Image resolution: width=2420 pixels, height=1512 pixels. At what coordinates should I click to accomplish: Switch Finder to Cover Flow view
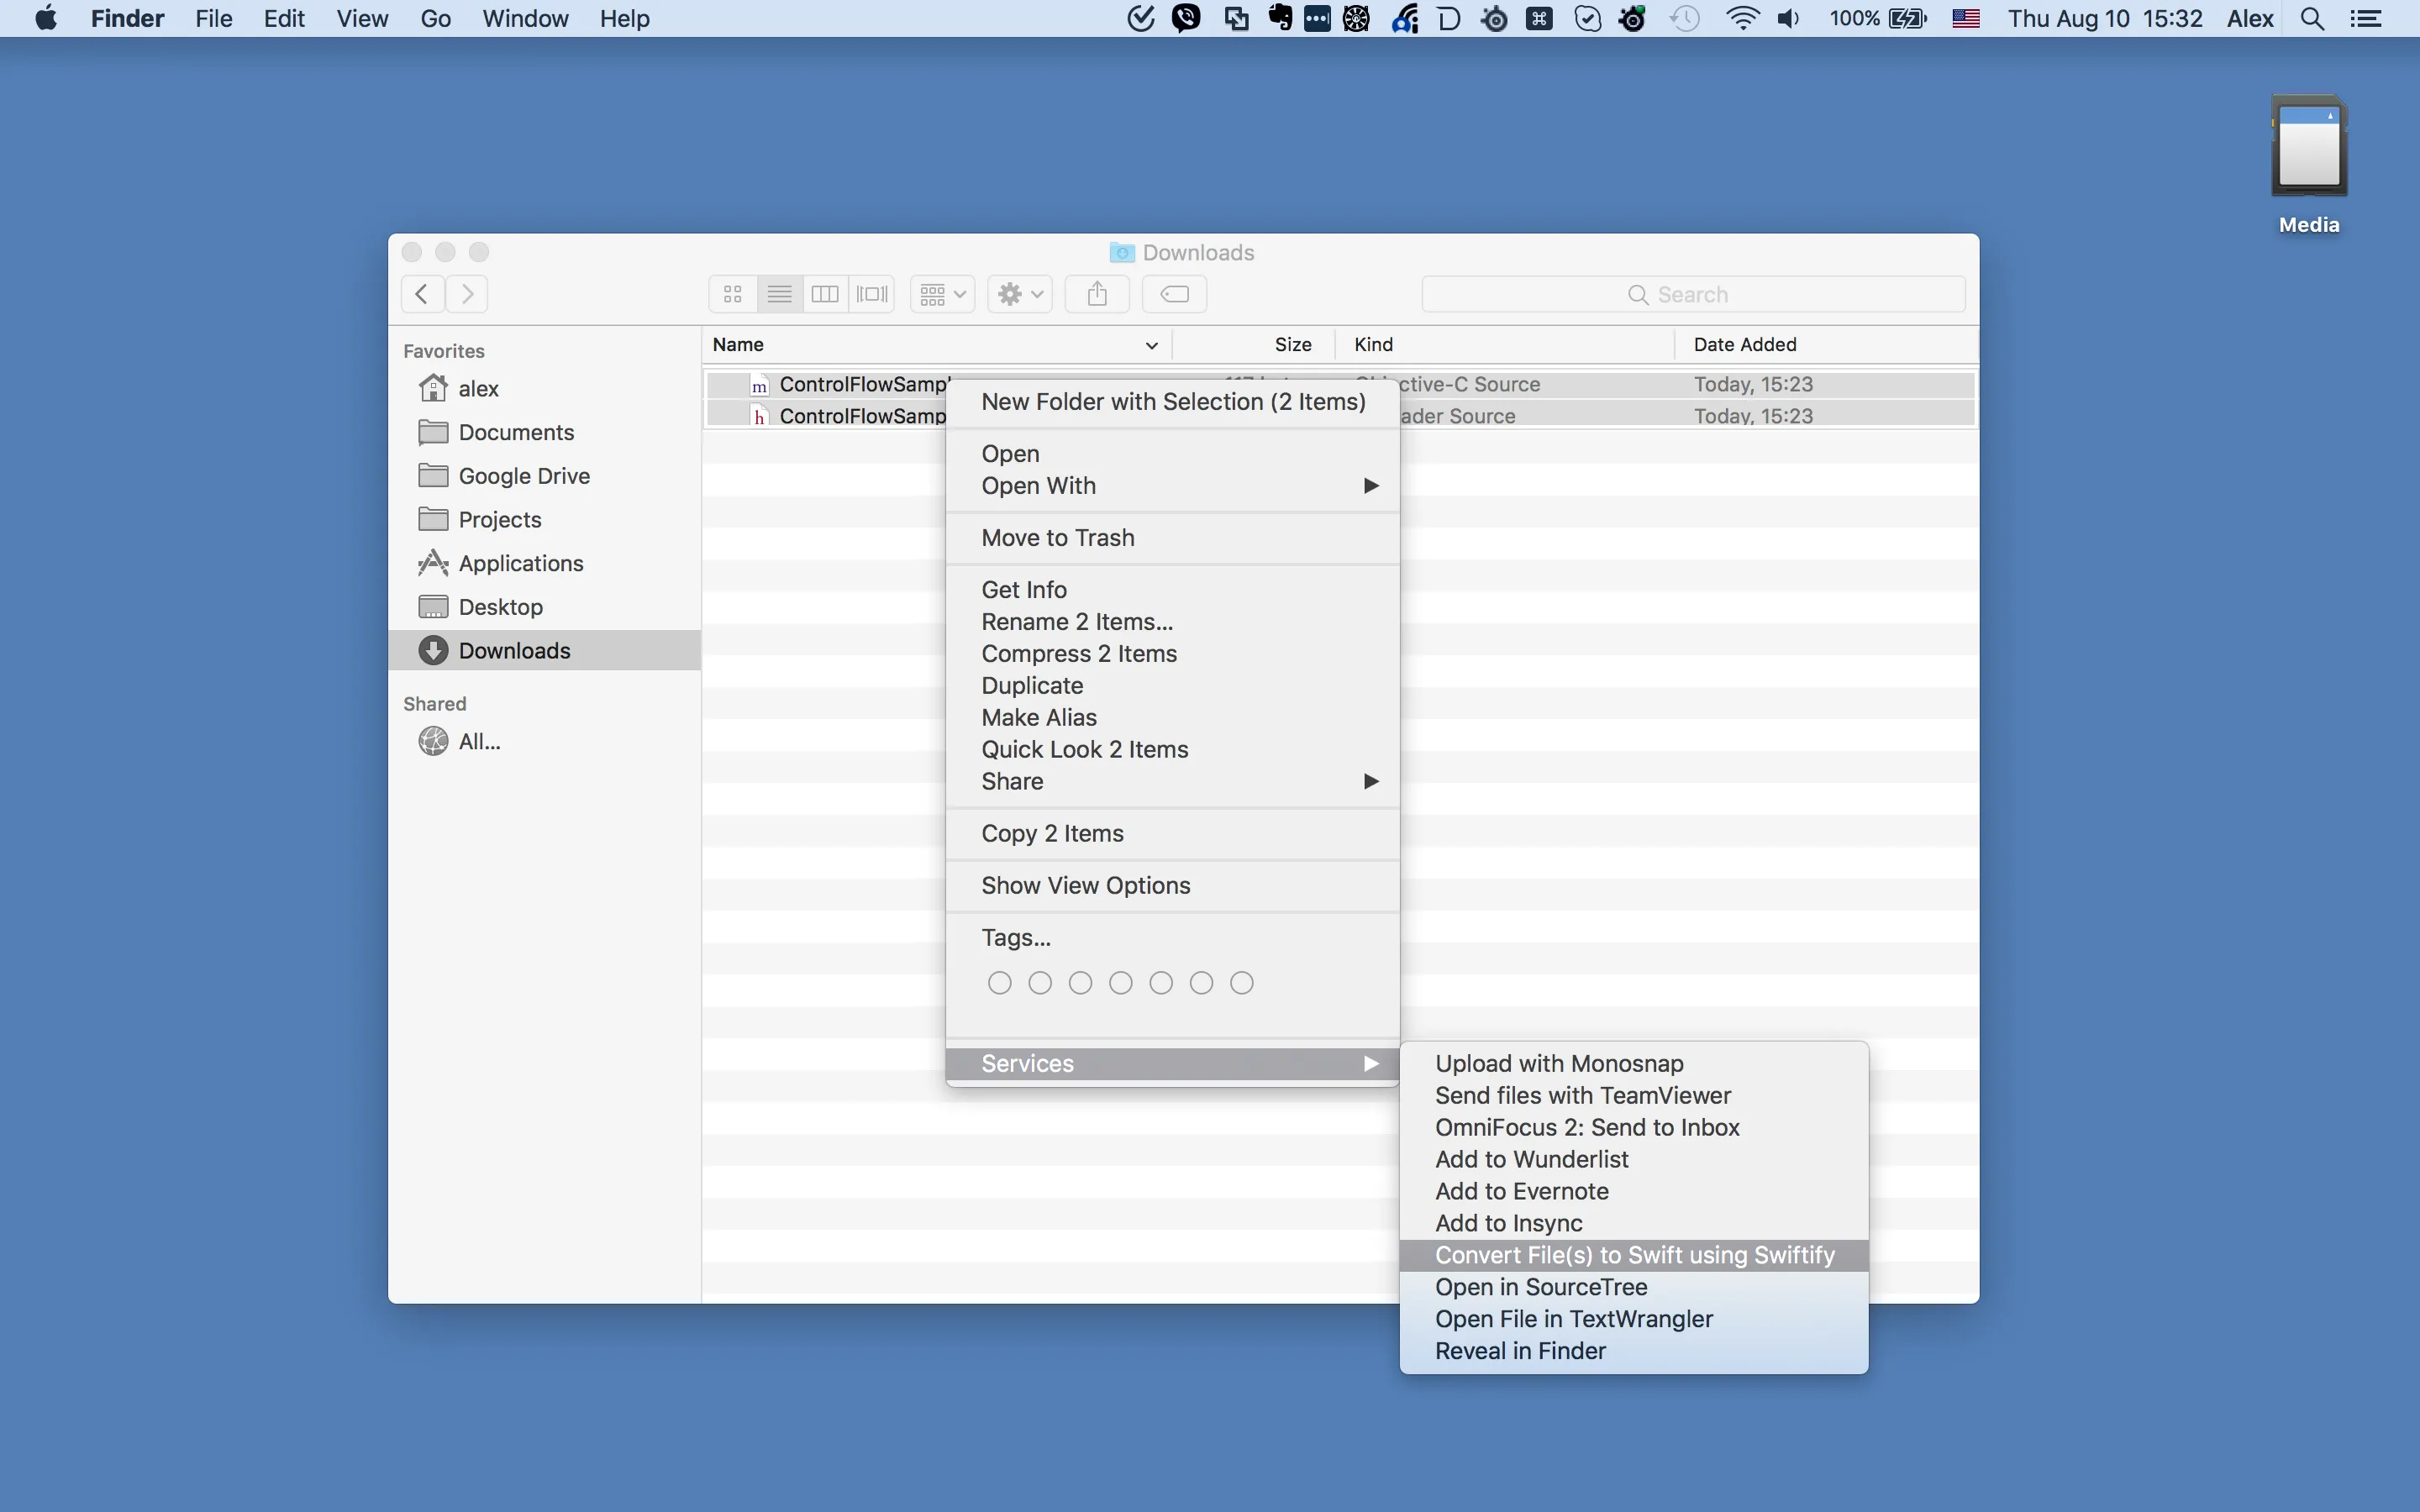click(x=872, y=294)
